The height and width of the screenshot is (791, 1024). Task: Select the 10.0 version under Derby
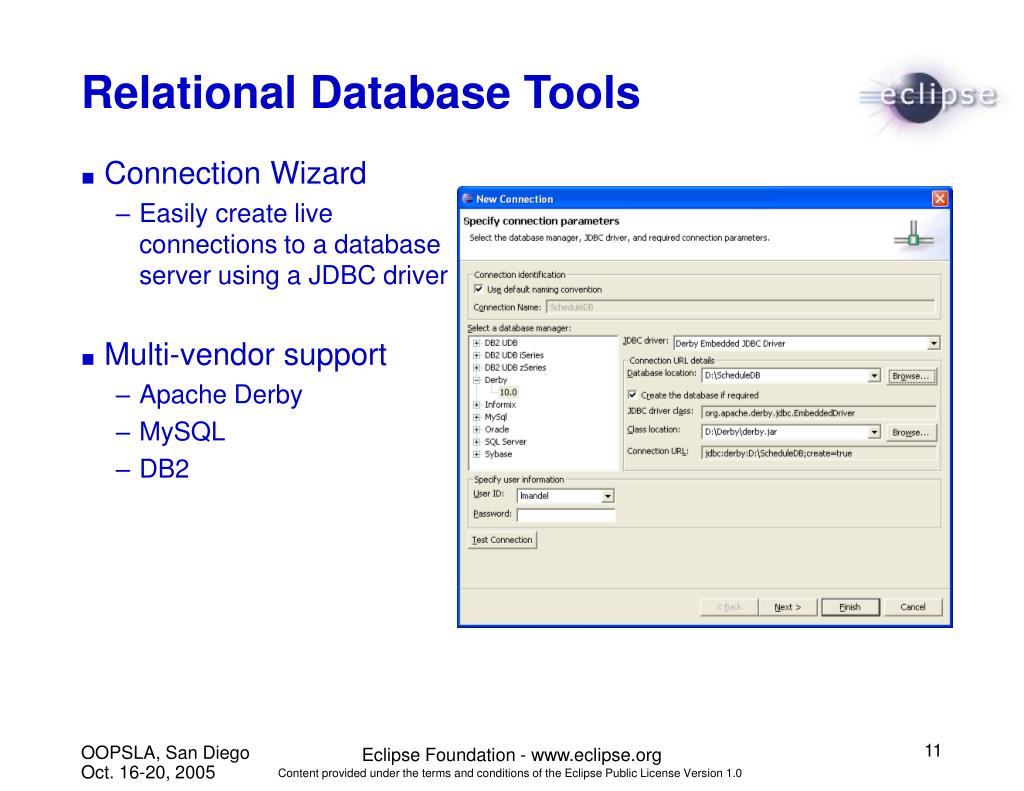coord(508,393)
